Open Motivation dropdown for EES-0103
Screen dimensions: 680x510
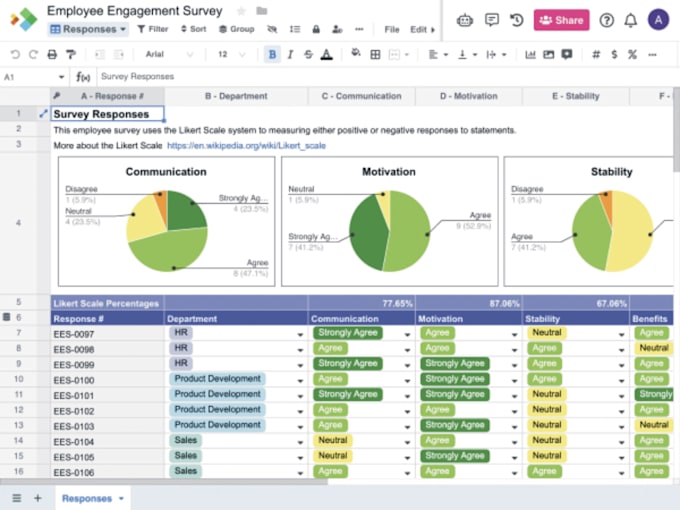pyautogui.click(x=514, y=427)
